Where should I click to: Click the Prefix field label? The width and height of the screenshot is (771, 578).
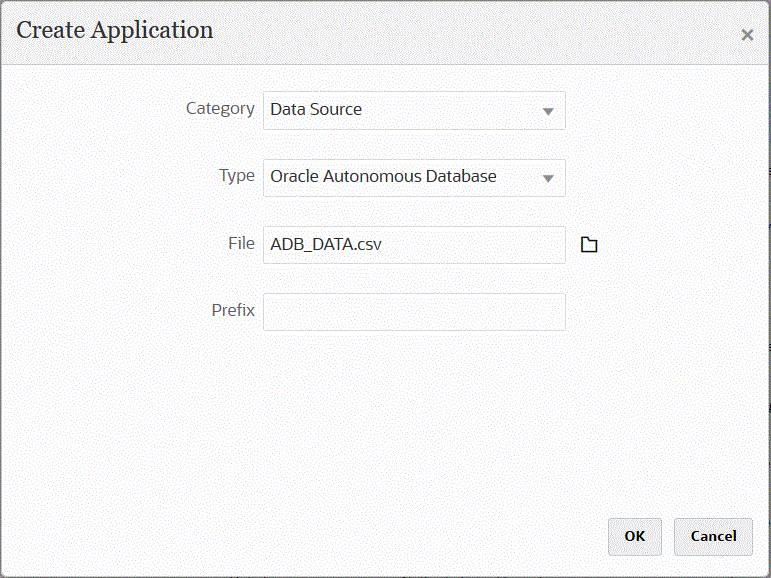tap(233, 310)
